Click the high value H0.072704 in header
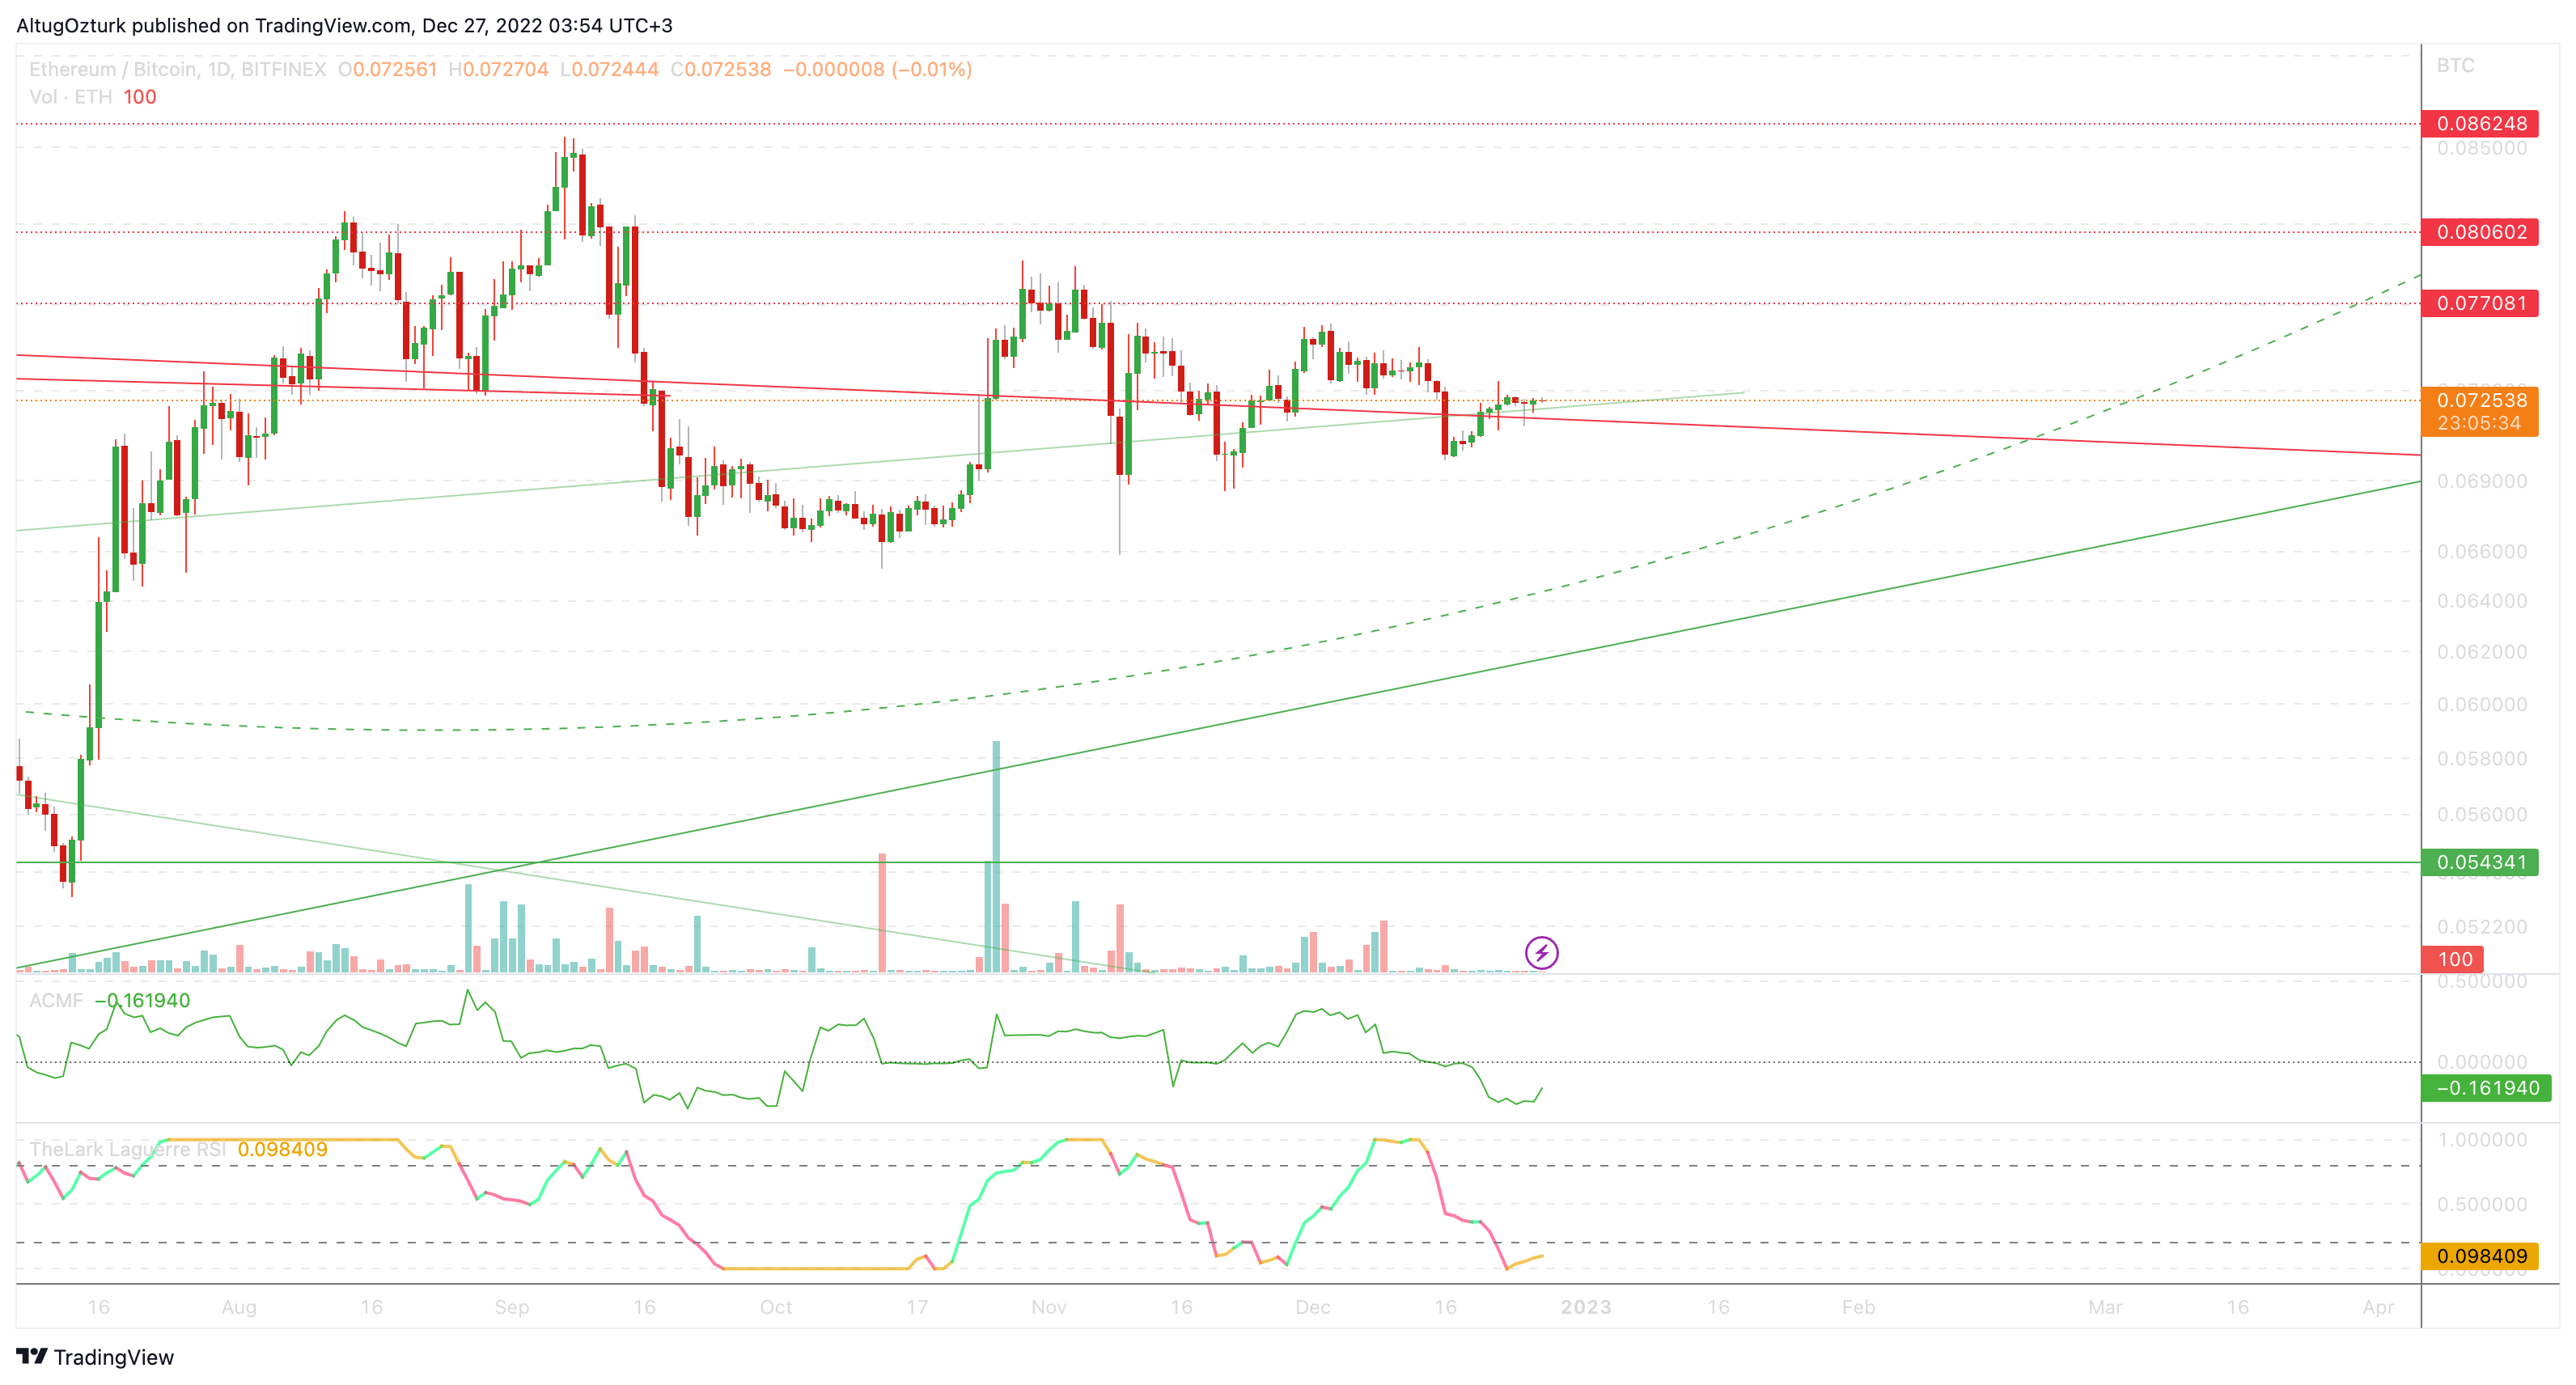2576x1385 pixels. (x=498, y=69)
